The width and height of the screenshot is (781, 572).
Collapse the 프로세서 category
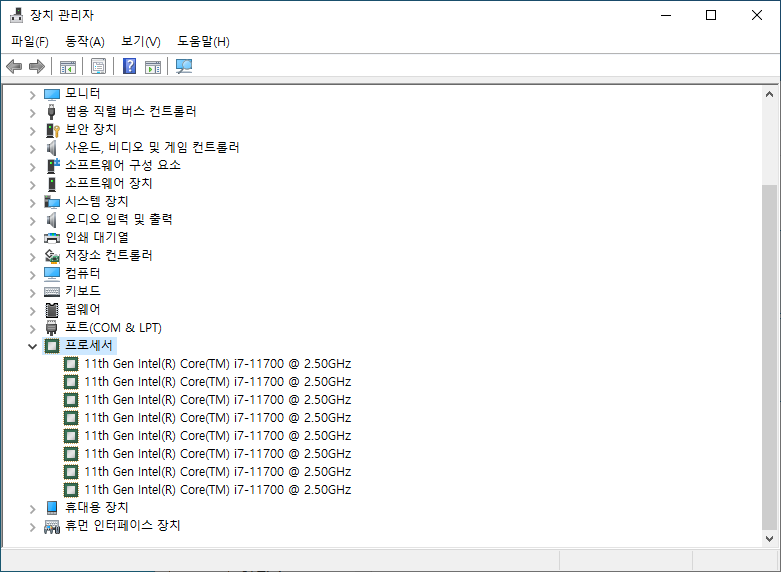click(x=32, y=346)
